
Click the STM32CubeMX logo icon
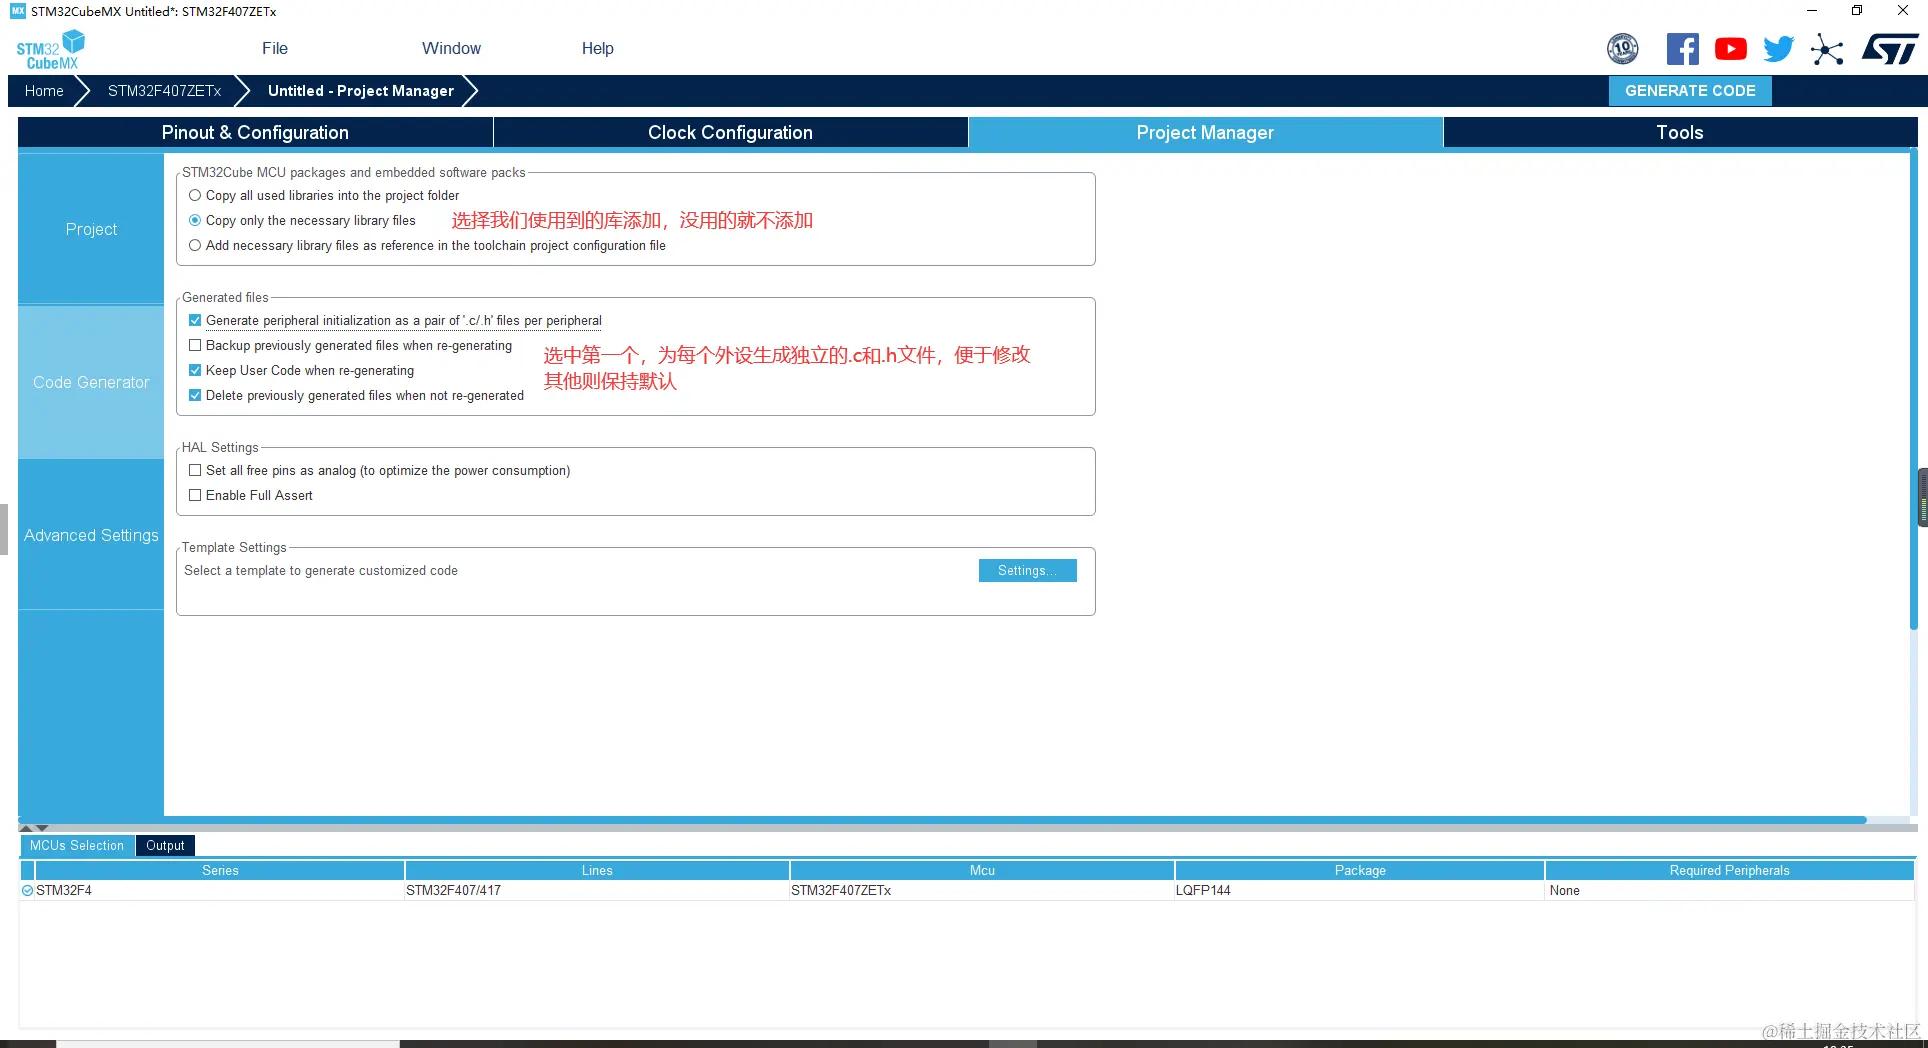[50, 49]
